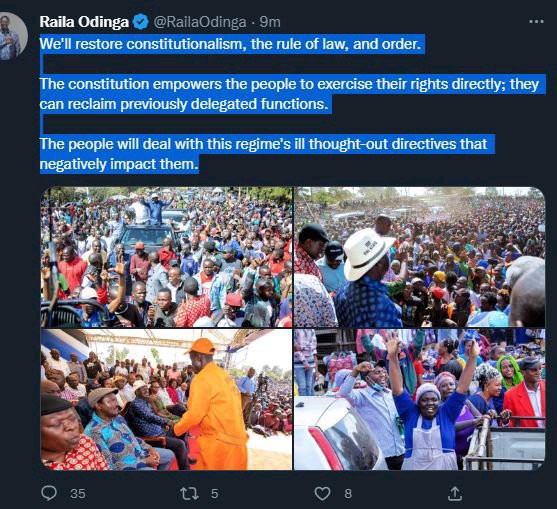
Task: Retweet this post using the retweet icon
Action: [x=189, y=493]
